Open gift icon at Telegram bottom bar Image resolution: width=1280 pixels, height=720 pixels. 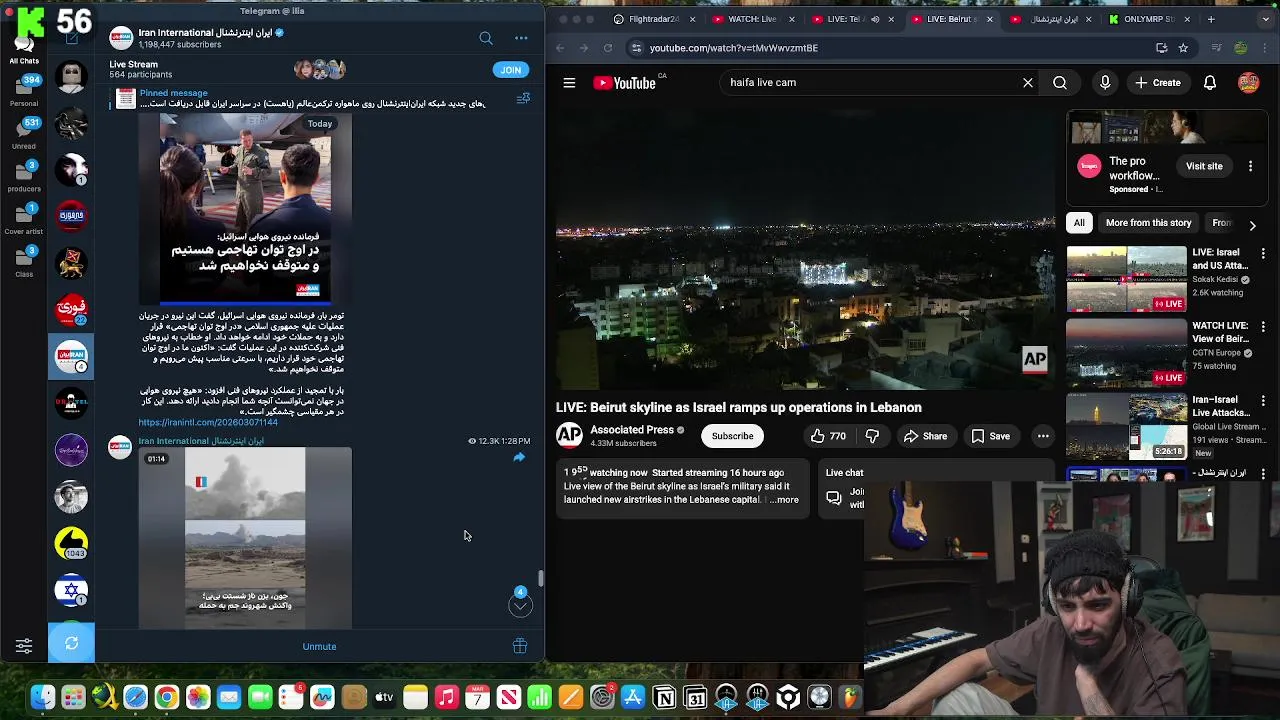click(520, 646)
